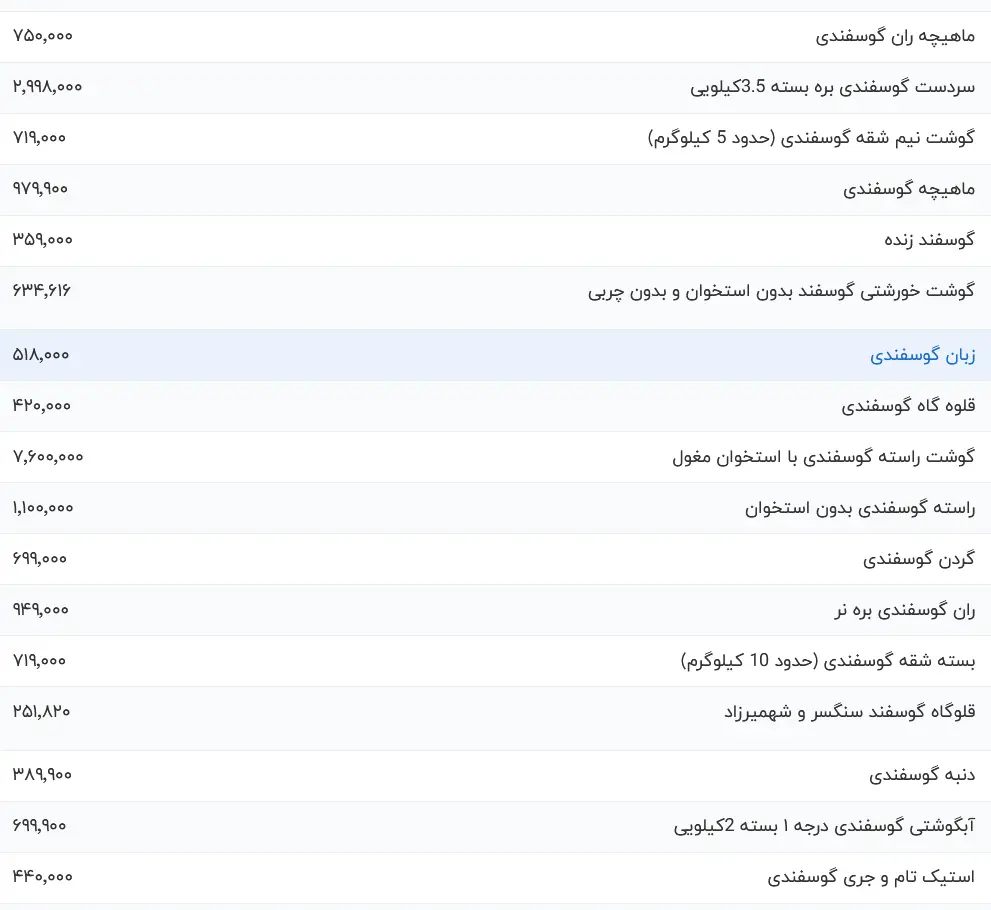The height and width of the screenshot is (910, 991).
Task: Click price ۴۴۰,۰۰۰
Action: pyautogui.click(x=42, y=877)
